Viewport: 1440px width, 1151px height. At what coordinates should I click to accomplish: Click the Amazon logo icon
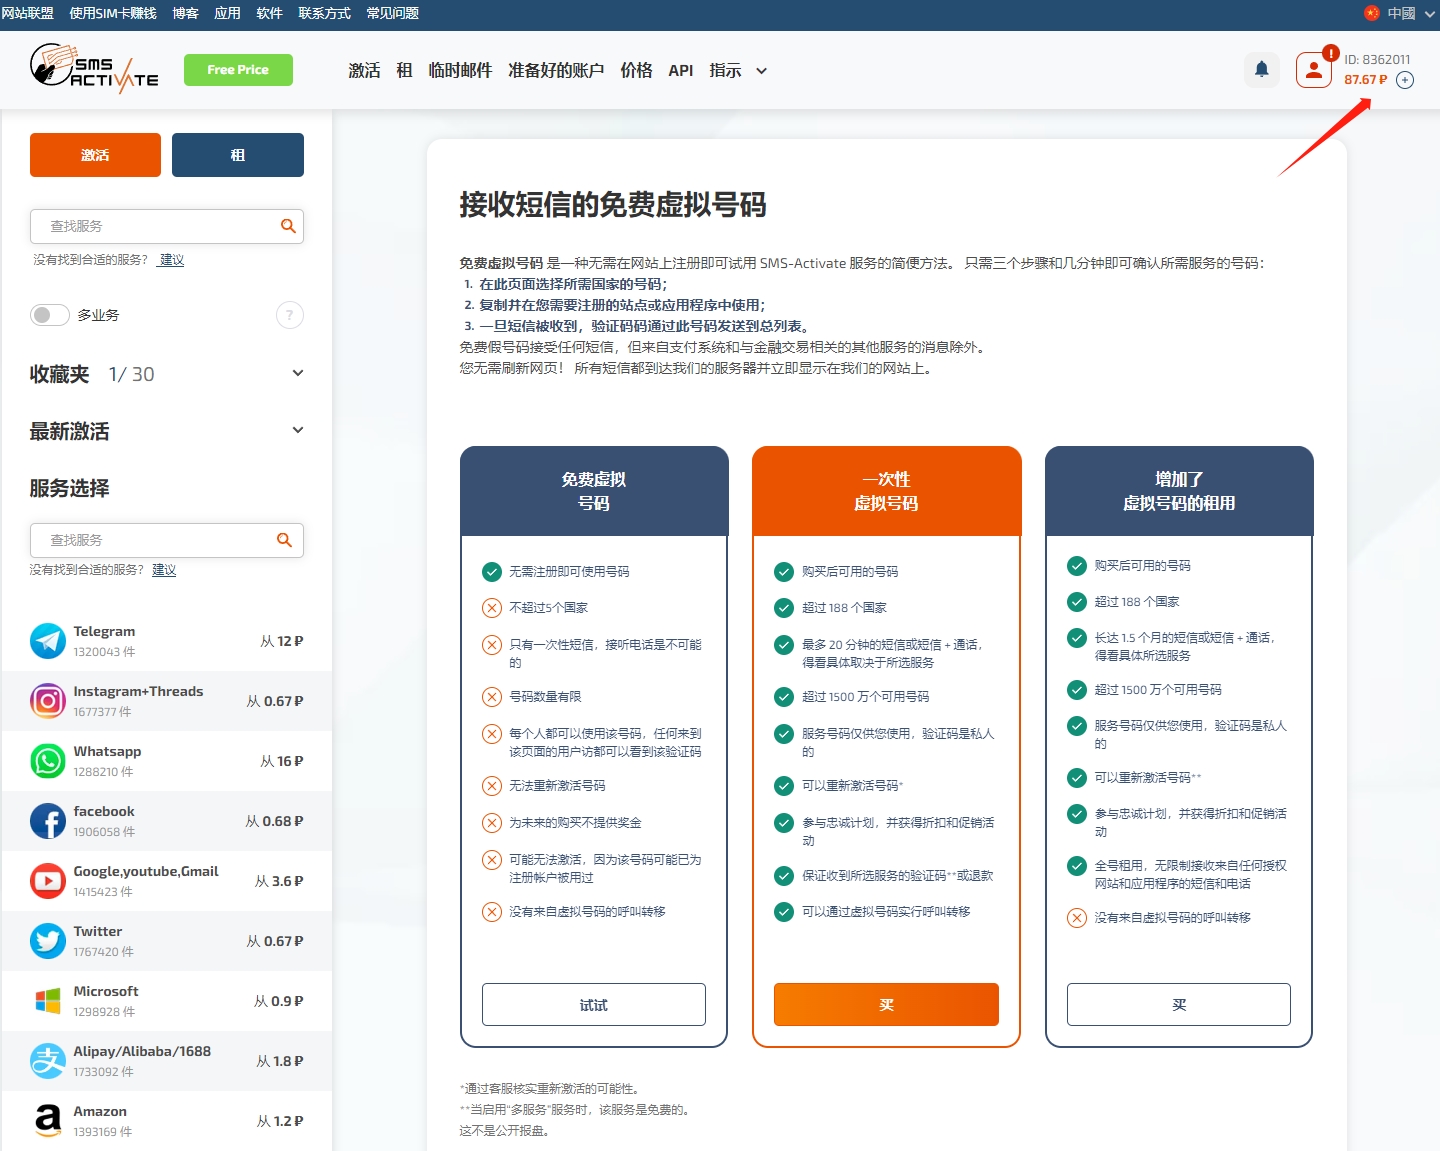click(x=48, y=1121)
